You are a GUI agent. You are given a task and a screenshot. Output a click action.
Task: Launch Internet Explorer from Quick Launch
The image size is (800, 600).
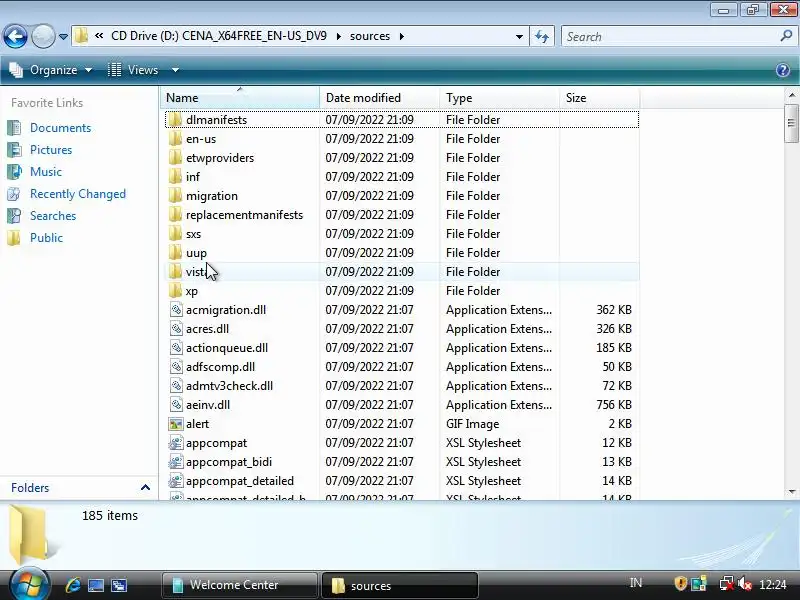pos(72,585)
